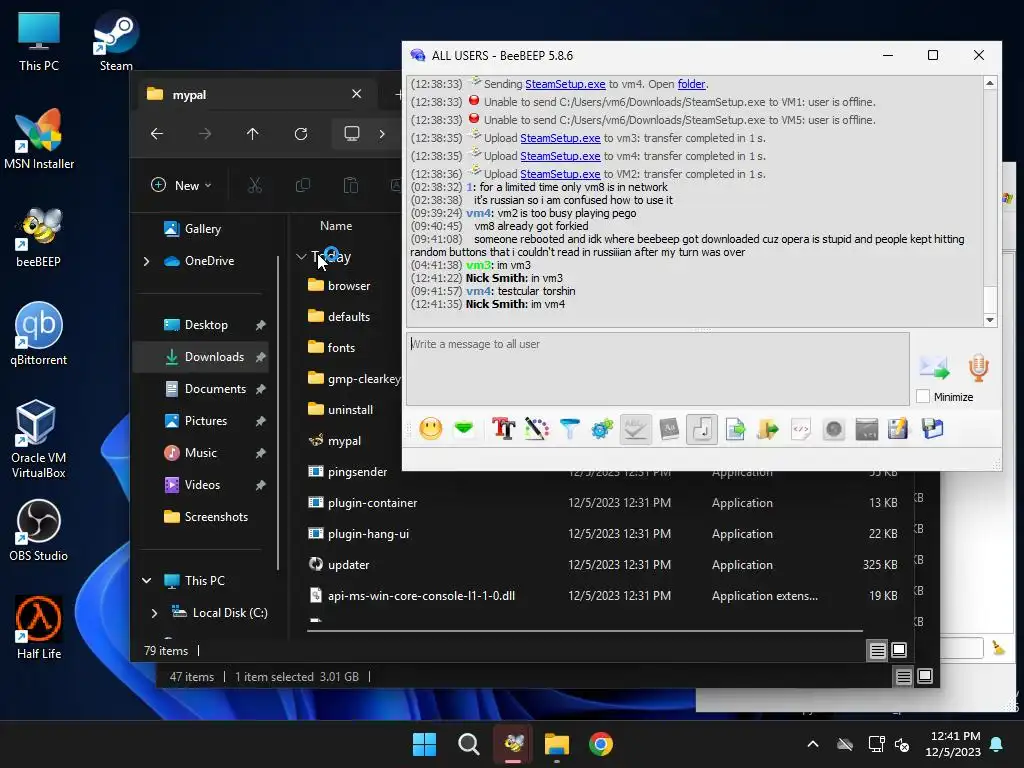
Task: Click the send file icon in BeeBEEP
Action: coord(735,429)
